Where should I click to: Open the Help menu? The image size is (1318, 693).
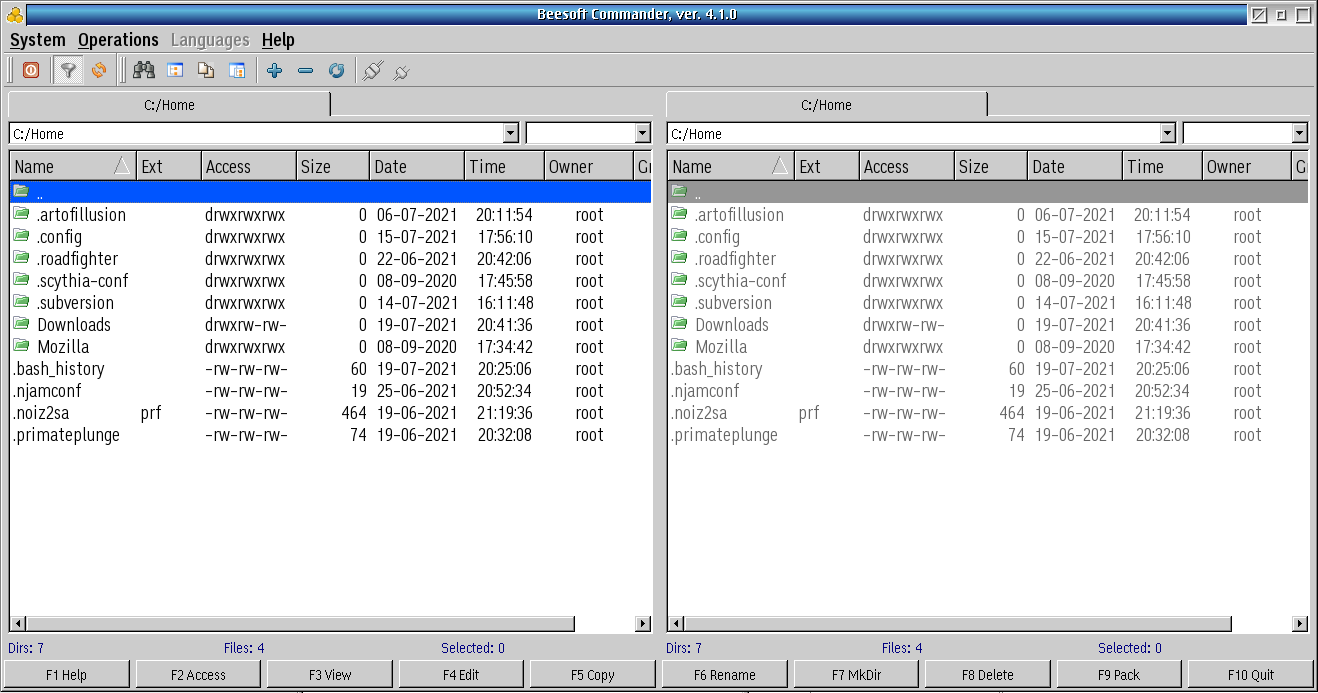[x=278, y=40]
